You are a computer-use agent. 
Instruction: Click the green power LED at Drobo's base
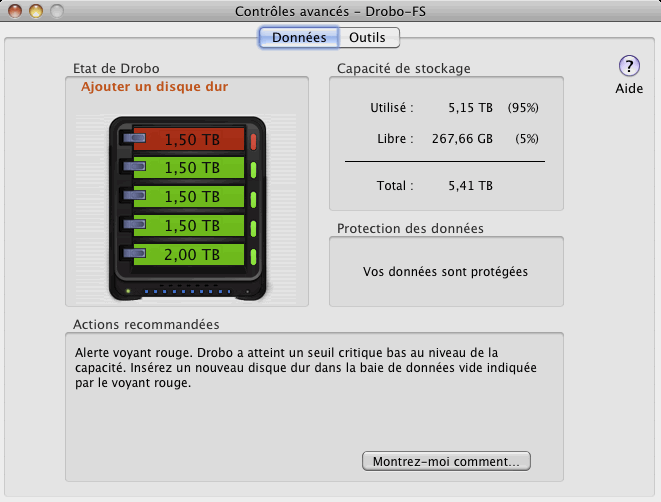point(128,291)
